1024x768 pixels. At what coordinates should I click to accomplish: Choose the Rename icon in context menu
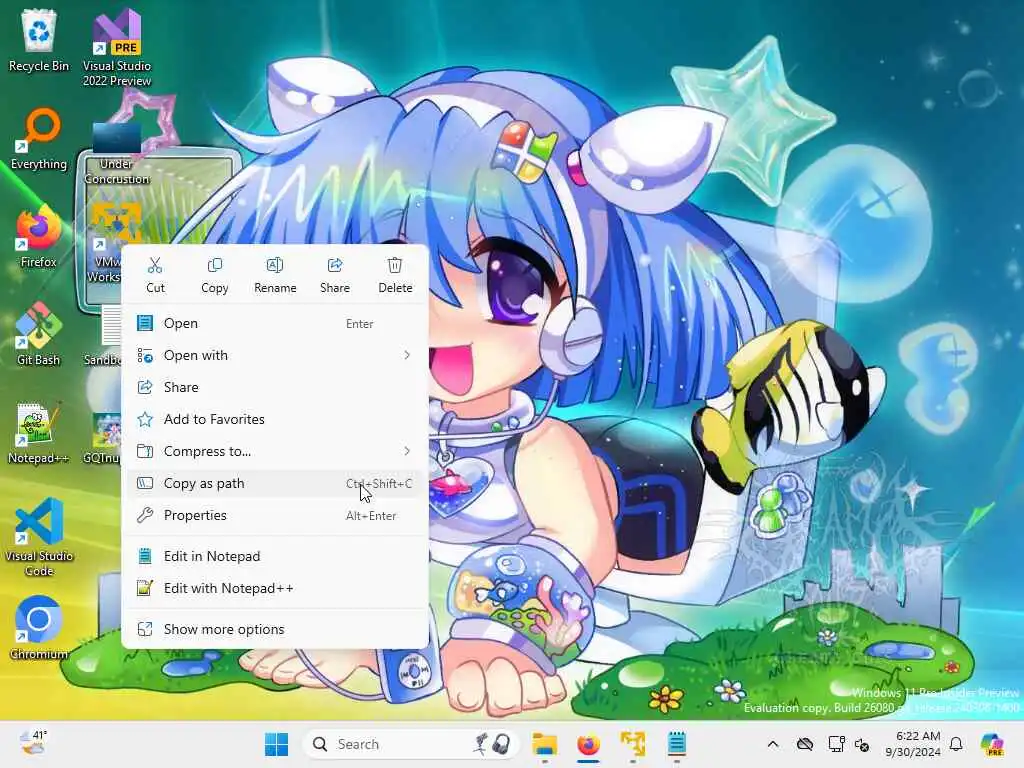coord(275,275)
